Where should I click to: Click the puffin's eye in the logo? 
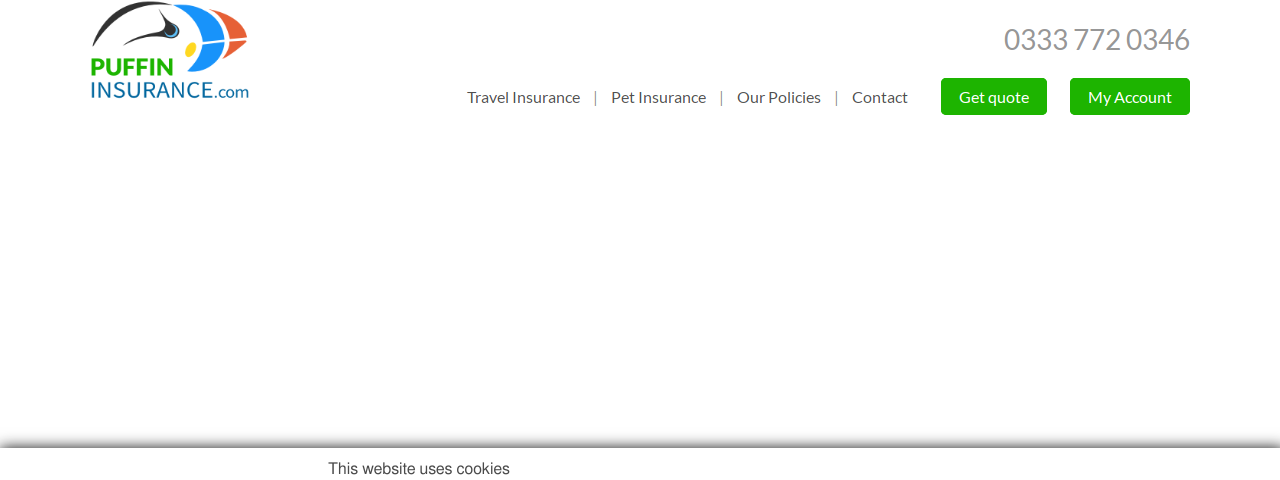[x=171, y=30]
